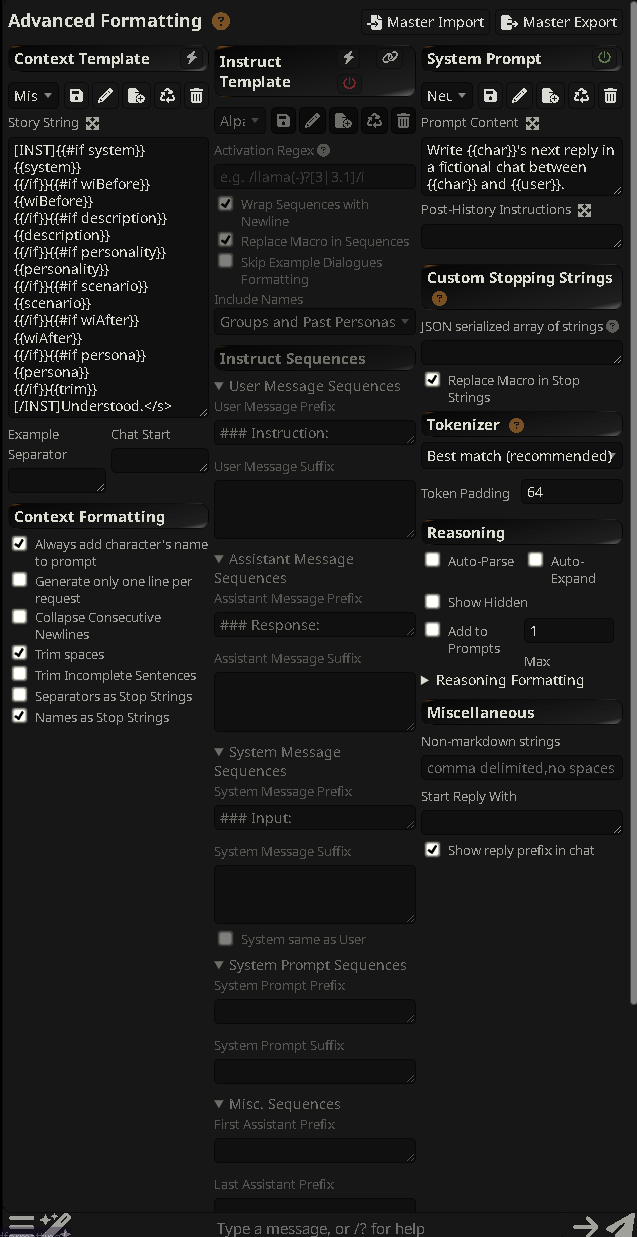The image size is (637, 1237).
Task: Open the Advanced Formatting help question icon
Action: point(221,21)
